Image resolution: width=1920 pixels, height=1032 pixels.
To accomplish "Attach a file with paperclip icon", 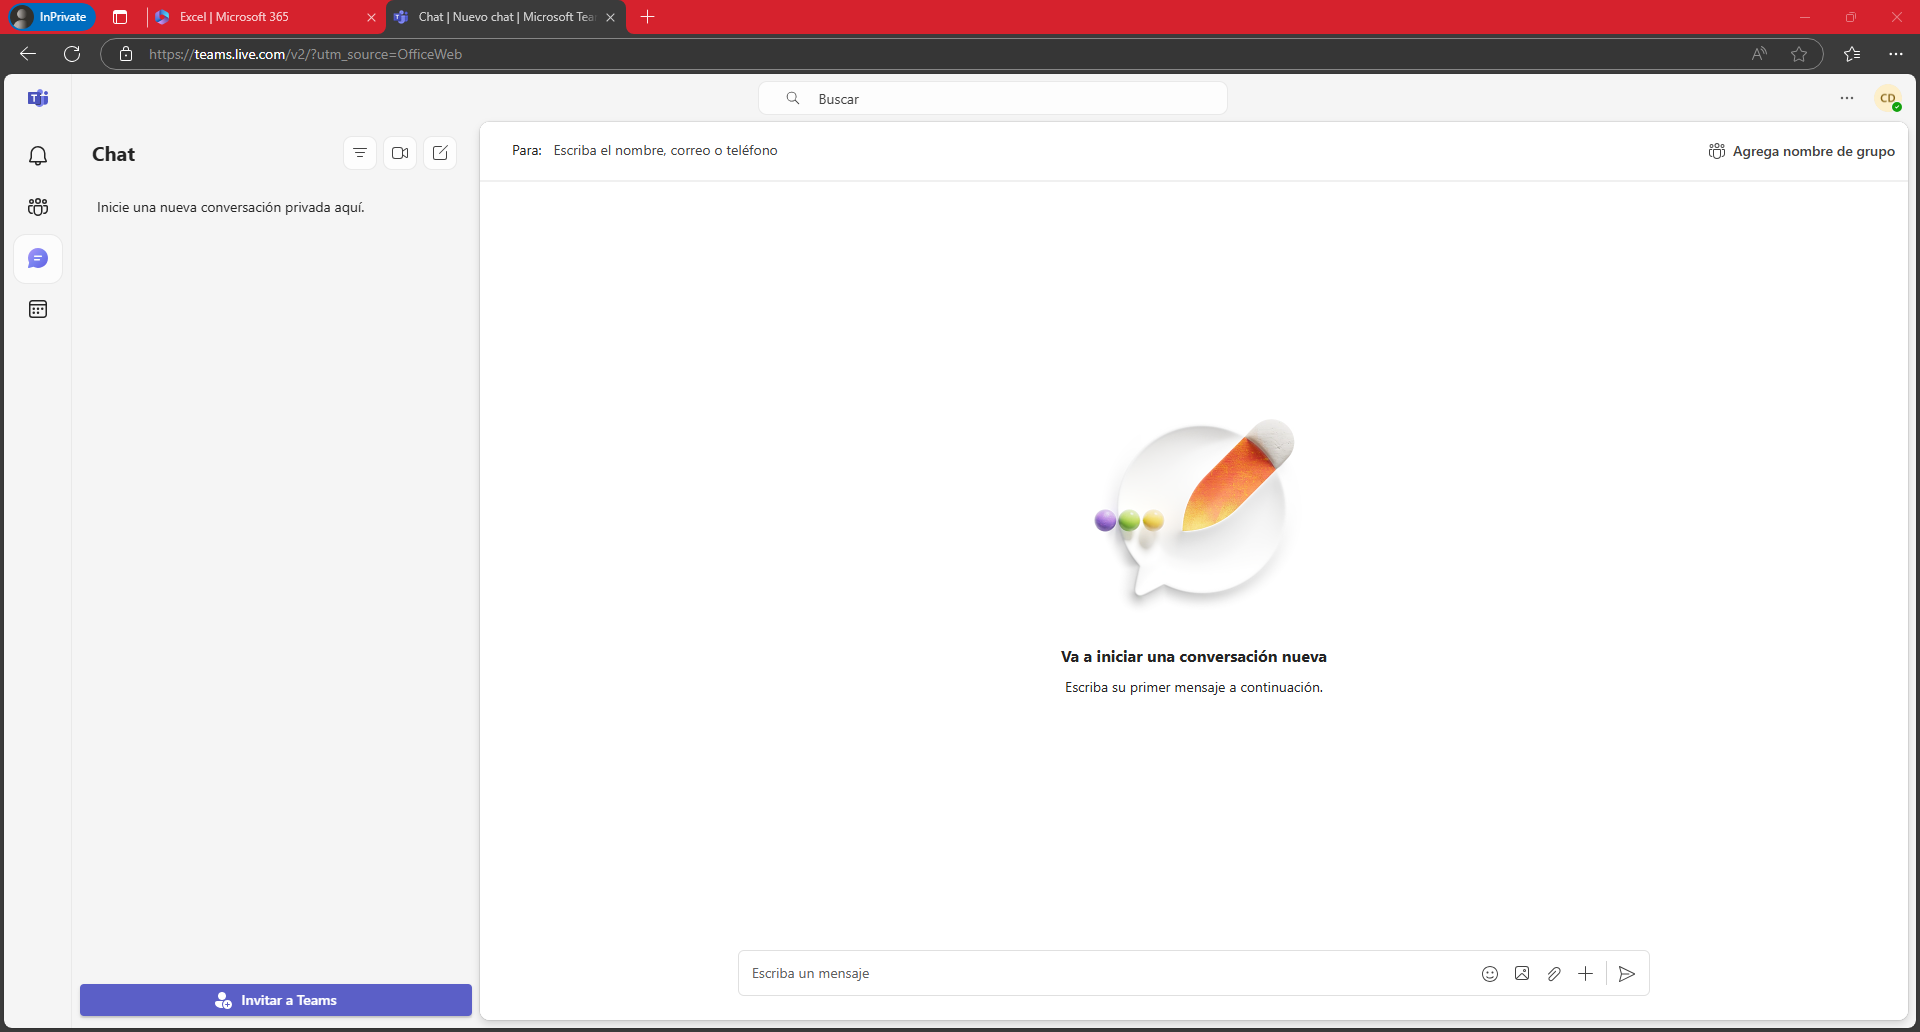I will (x=1553, y=974).
